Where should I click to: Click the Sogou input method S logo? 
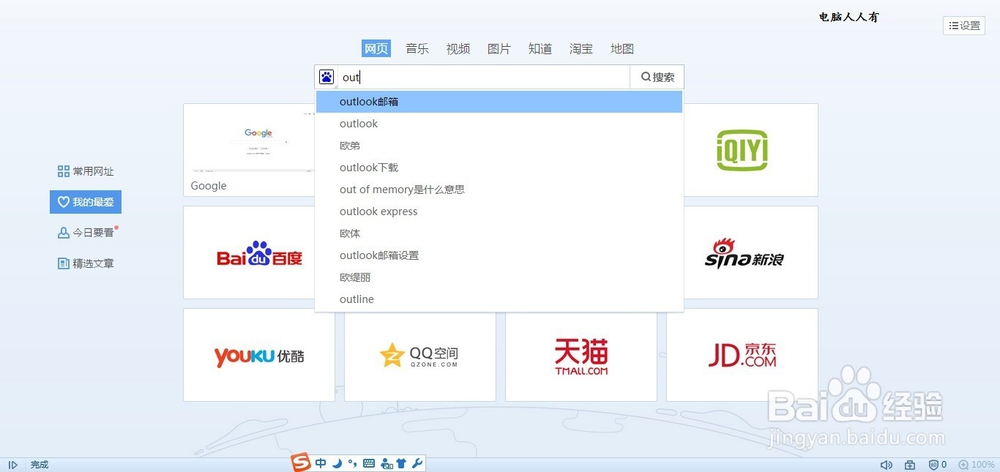click(301, 462)
